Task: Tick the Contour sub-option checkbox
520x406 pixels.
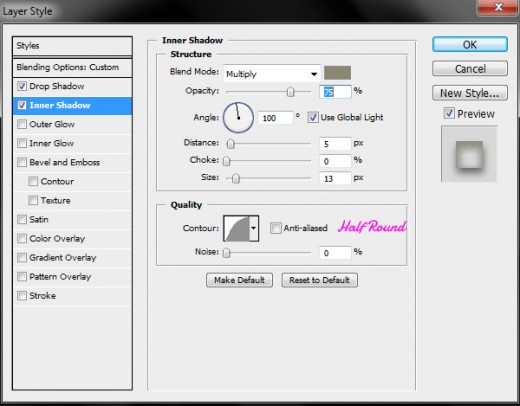Action: pos(33,181)
